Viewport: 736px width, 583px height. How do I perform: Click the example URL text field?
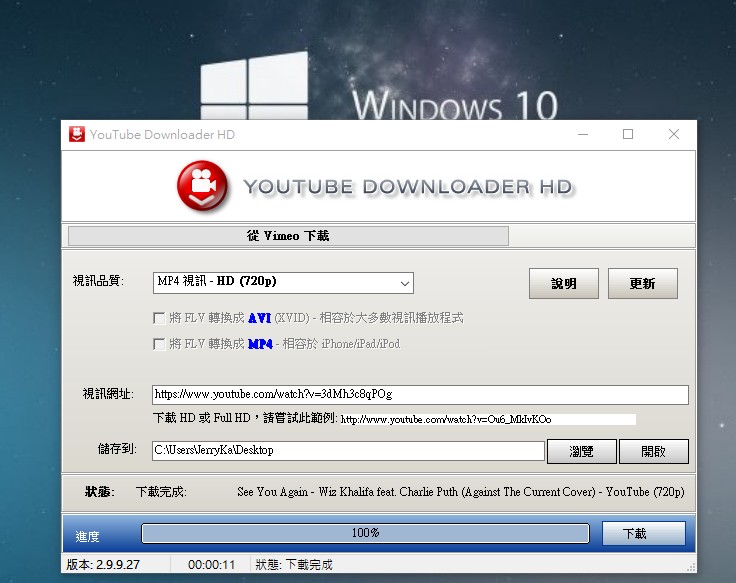coord(488,419)
